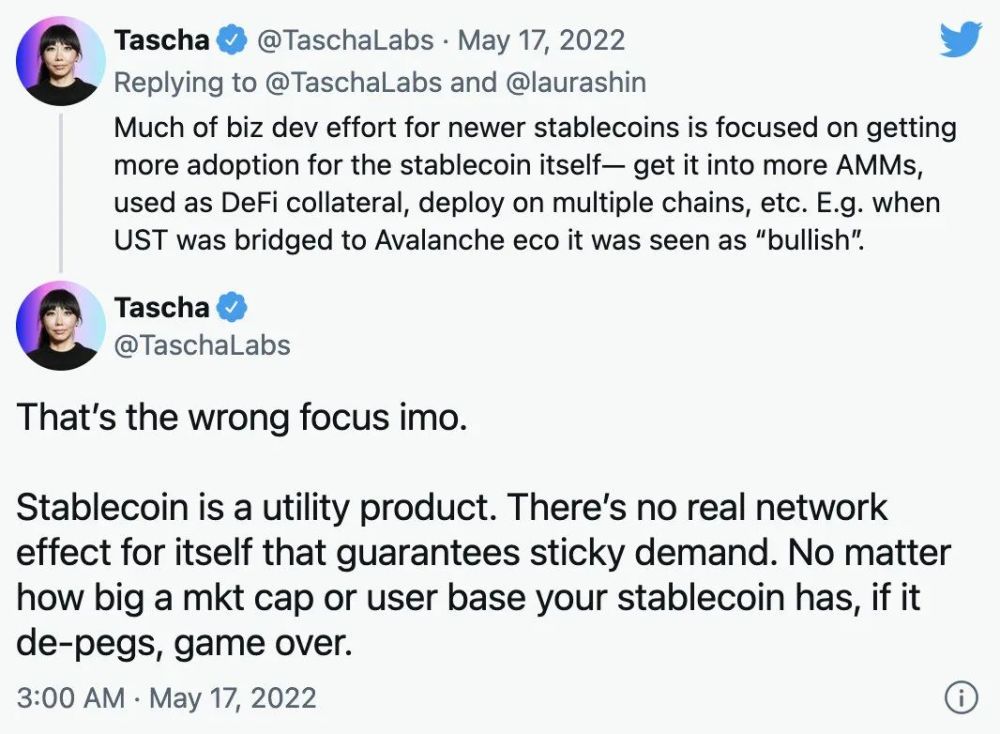This screenshot has height=734, width=1000.
Task: Open the Twitter bird logo
Action: click(960, 39)
